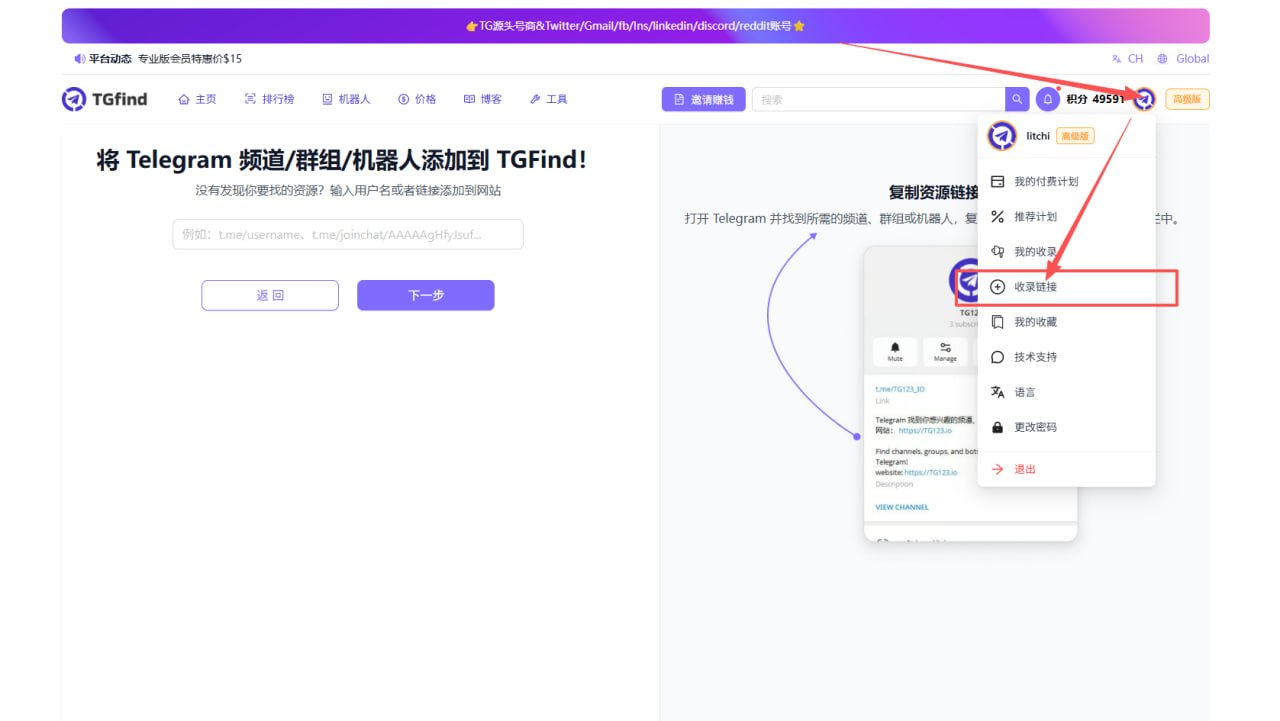Focus the t.me/username link input field

(x=348, y=234)
